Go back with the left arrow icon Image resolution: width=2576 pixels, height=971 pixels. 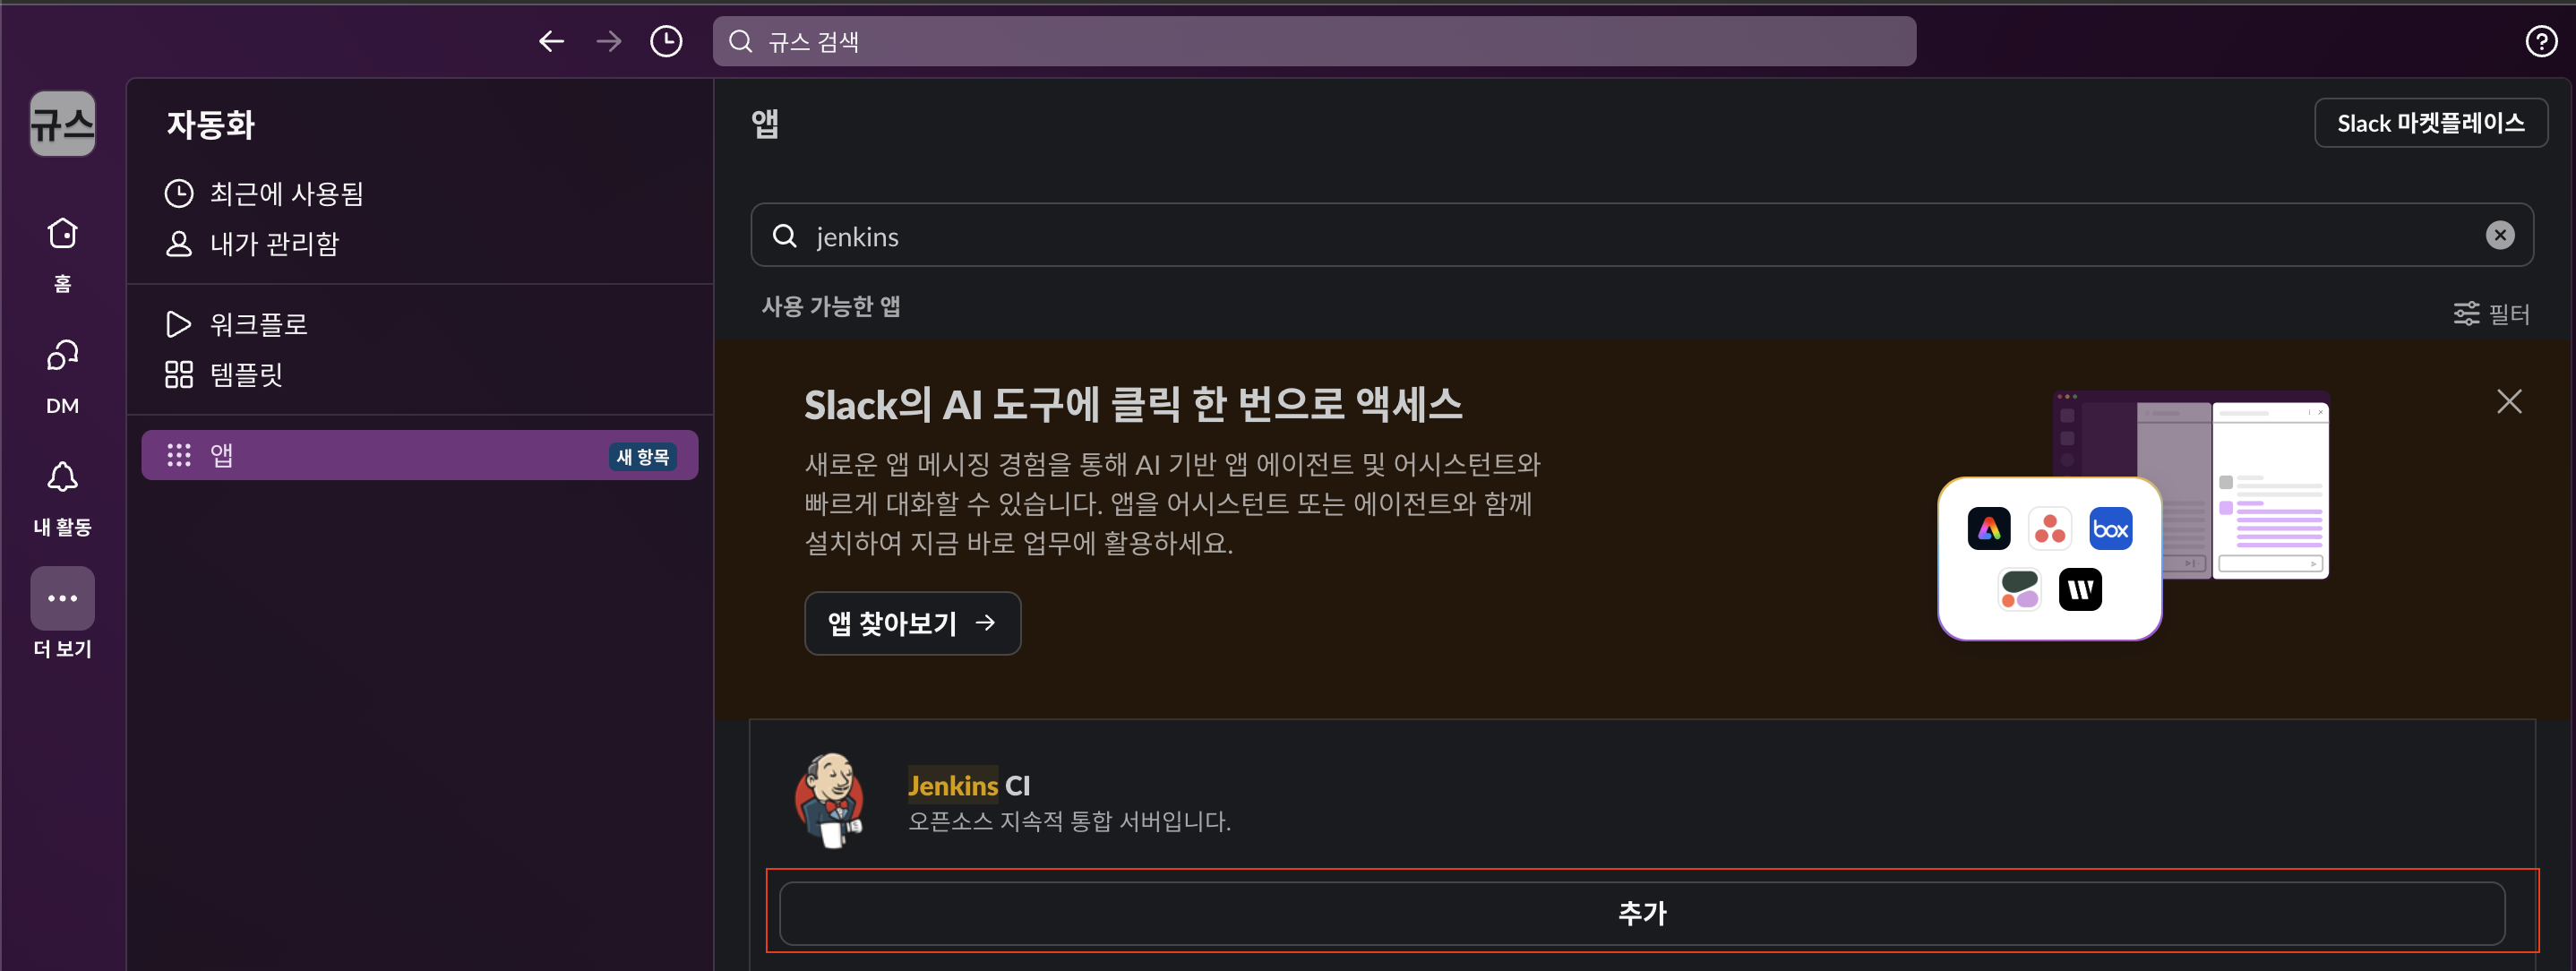tap(552, 41)
